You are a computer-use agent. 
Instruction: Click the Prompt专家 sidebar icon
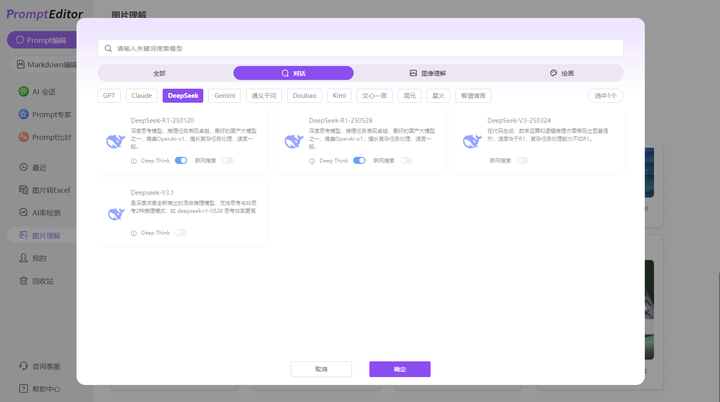23,114
